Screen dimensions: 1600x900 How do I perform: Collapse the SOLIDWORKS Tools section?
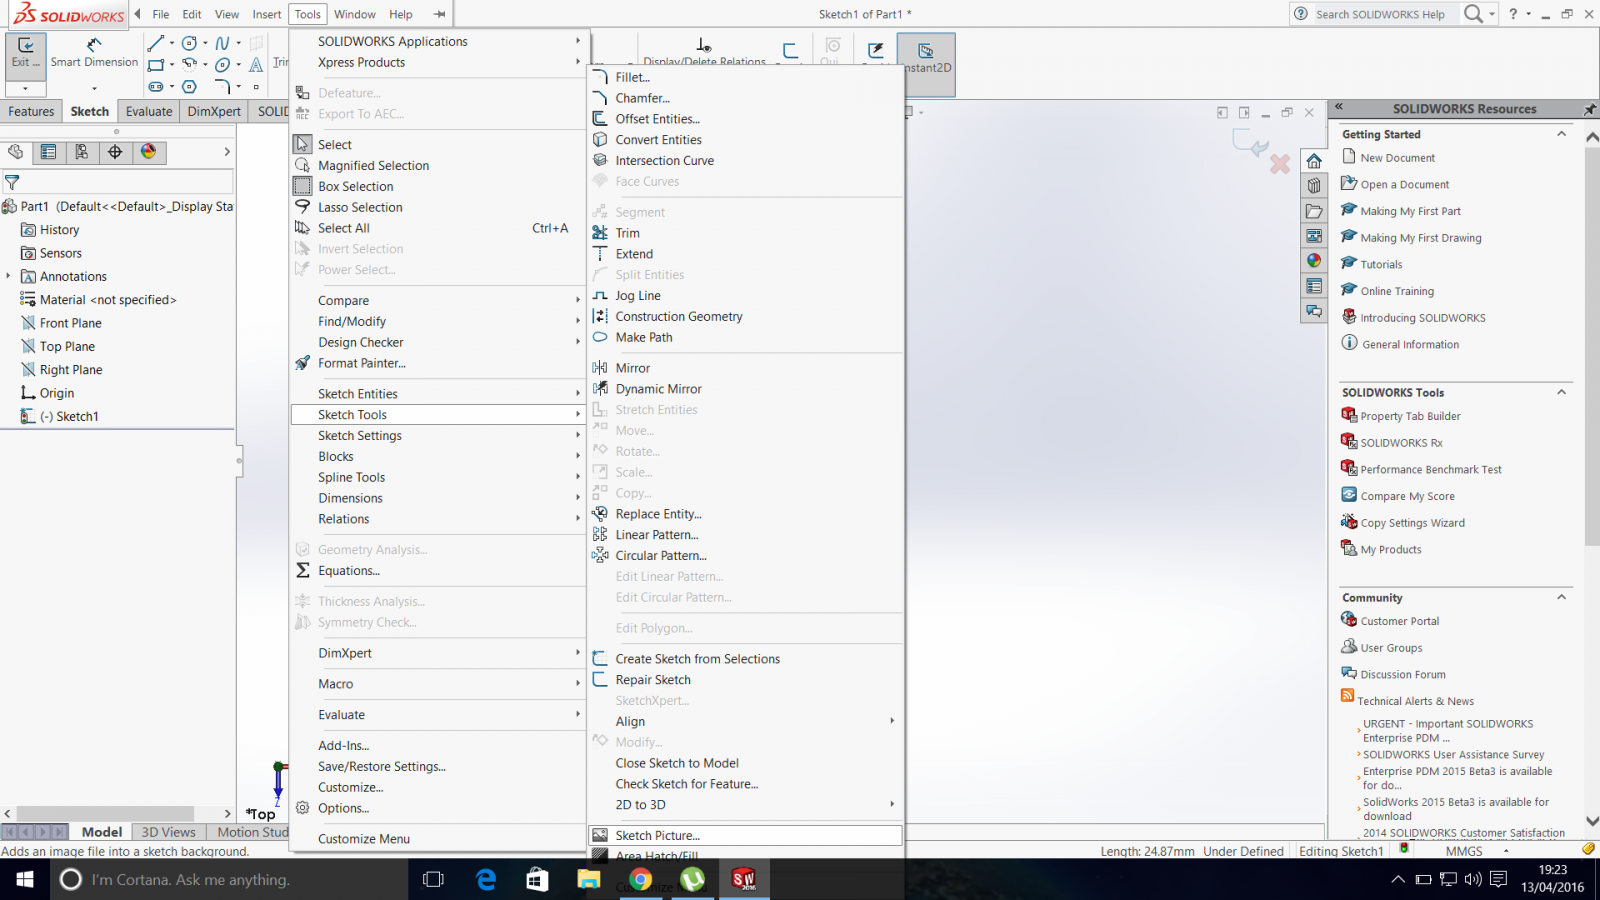click(x=1561, y=392)
